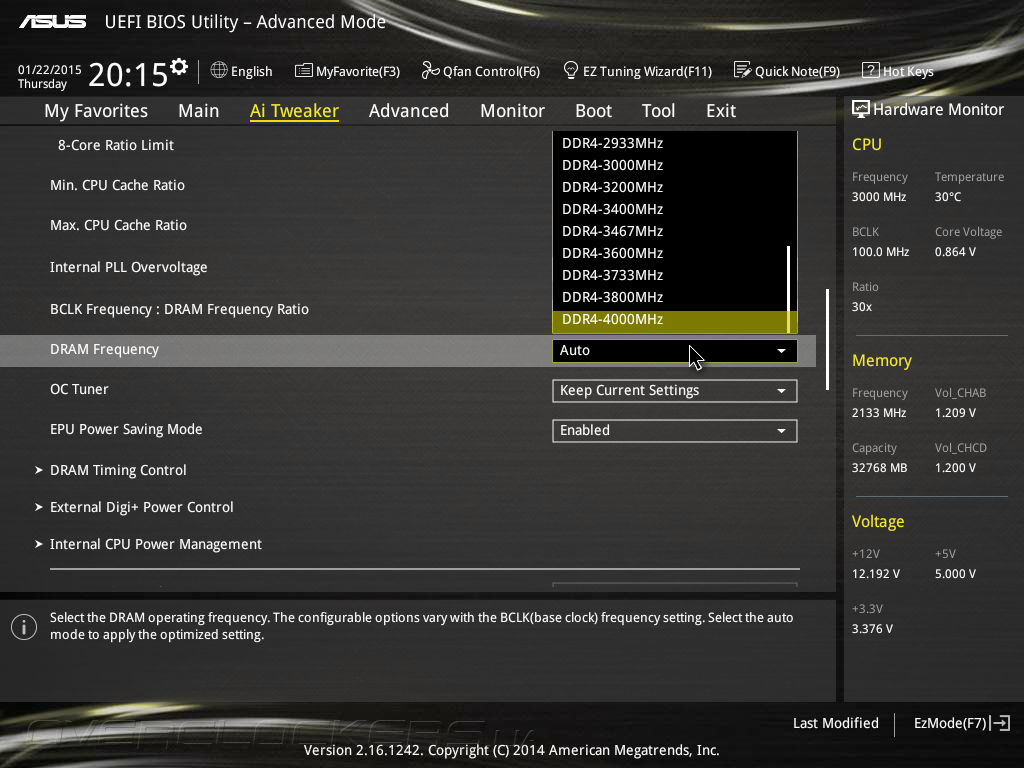1024x768 pixels.
Task: Click the main settings page scrollbar
Action: (x=827, y=340)
